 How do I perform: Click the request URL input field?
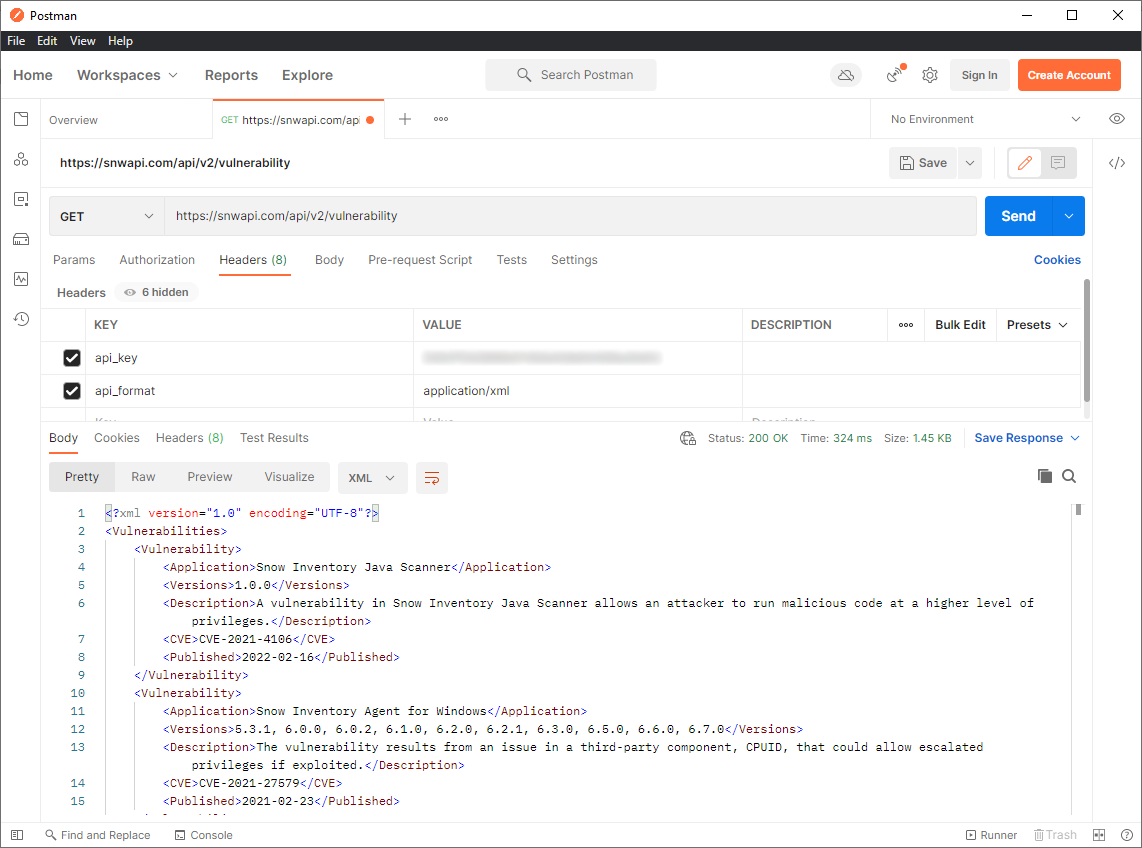pos(570,216)
